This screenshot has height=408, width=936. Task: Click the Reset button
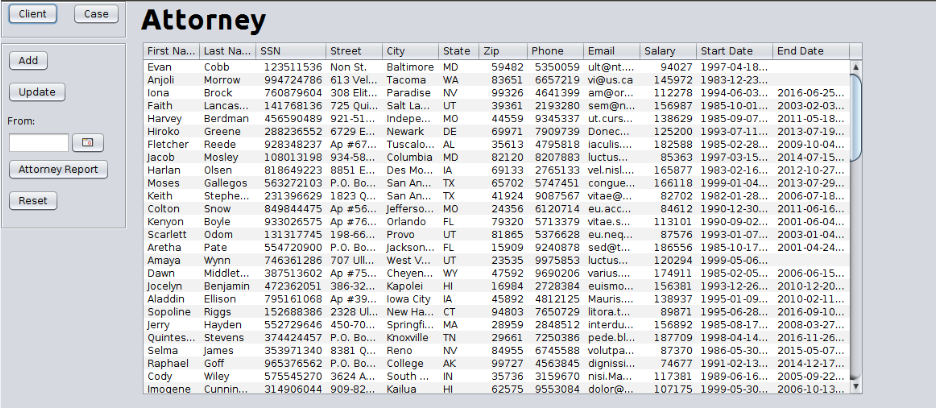[x=33, y=201]
